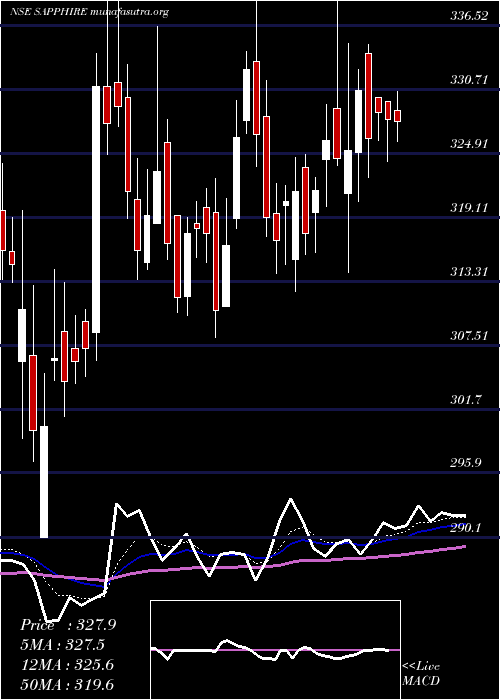Viewport: 500px width, 700px height.
Task: Click the last red candlestick on the right
Action: (x=398, y=116)
